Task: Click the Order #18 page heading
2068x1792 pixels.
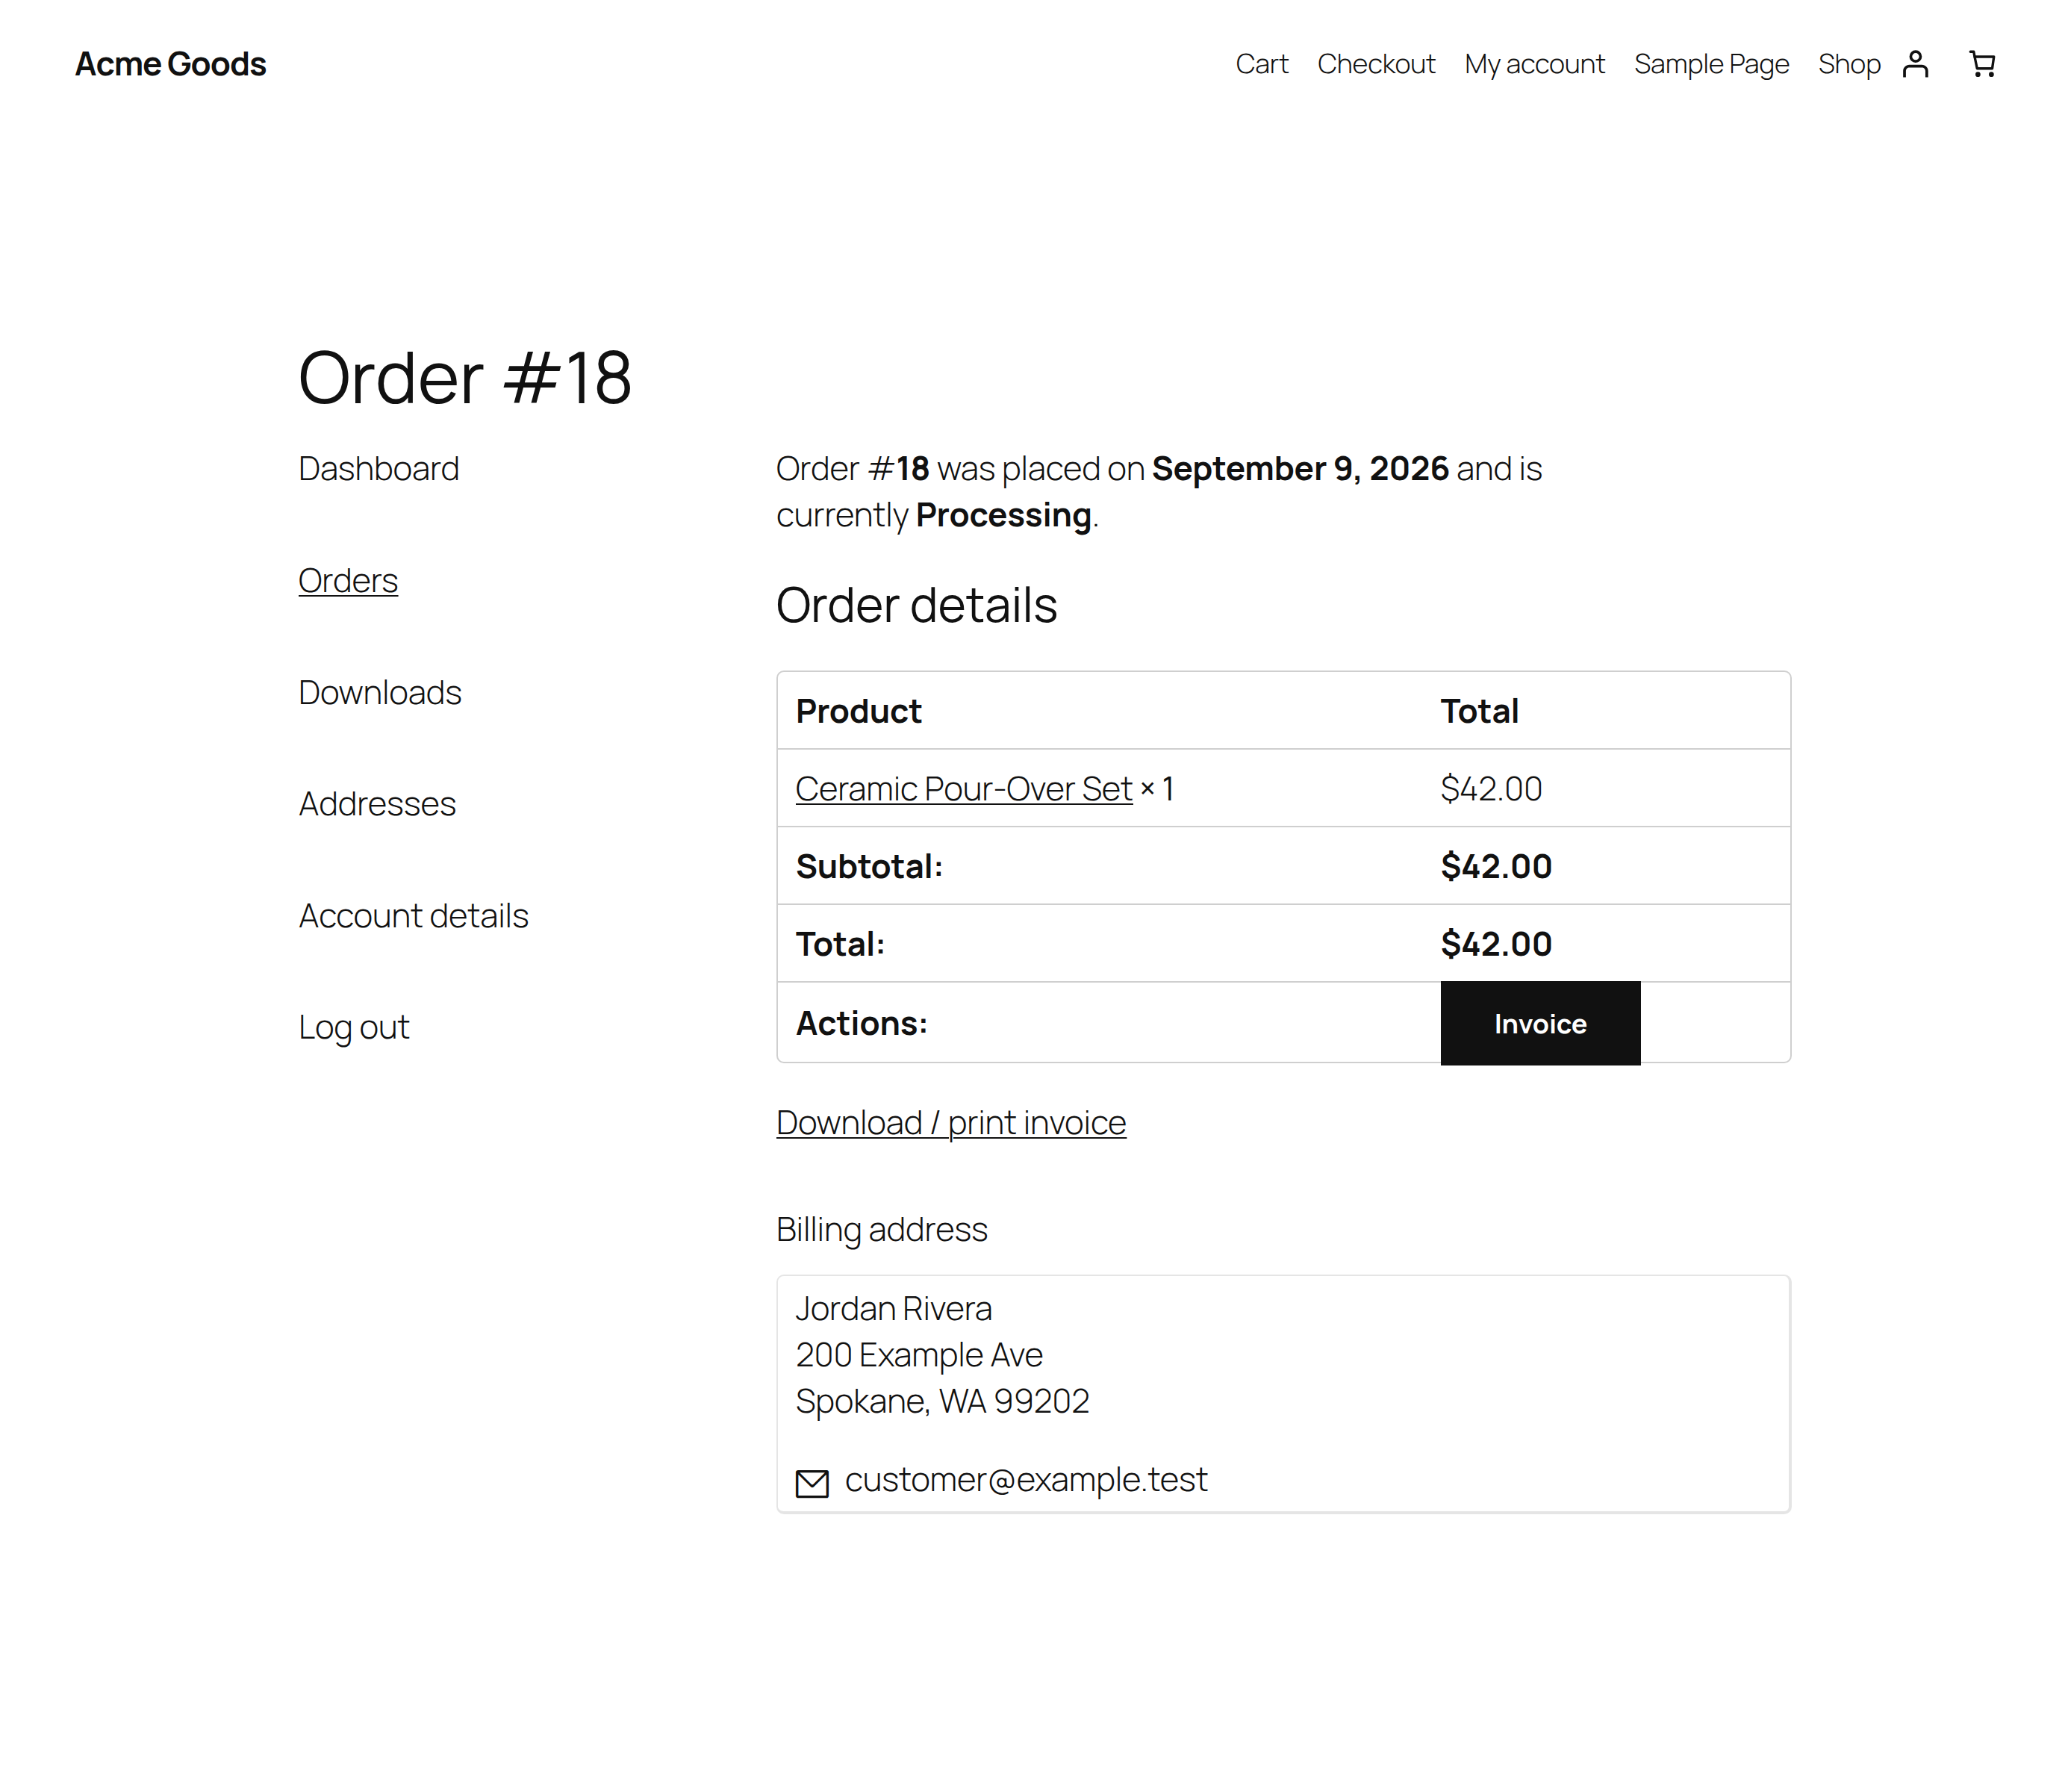Action: [465, 378]
